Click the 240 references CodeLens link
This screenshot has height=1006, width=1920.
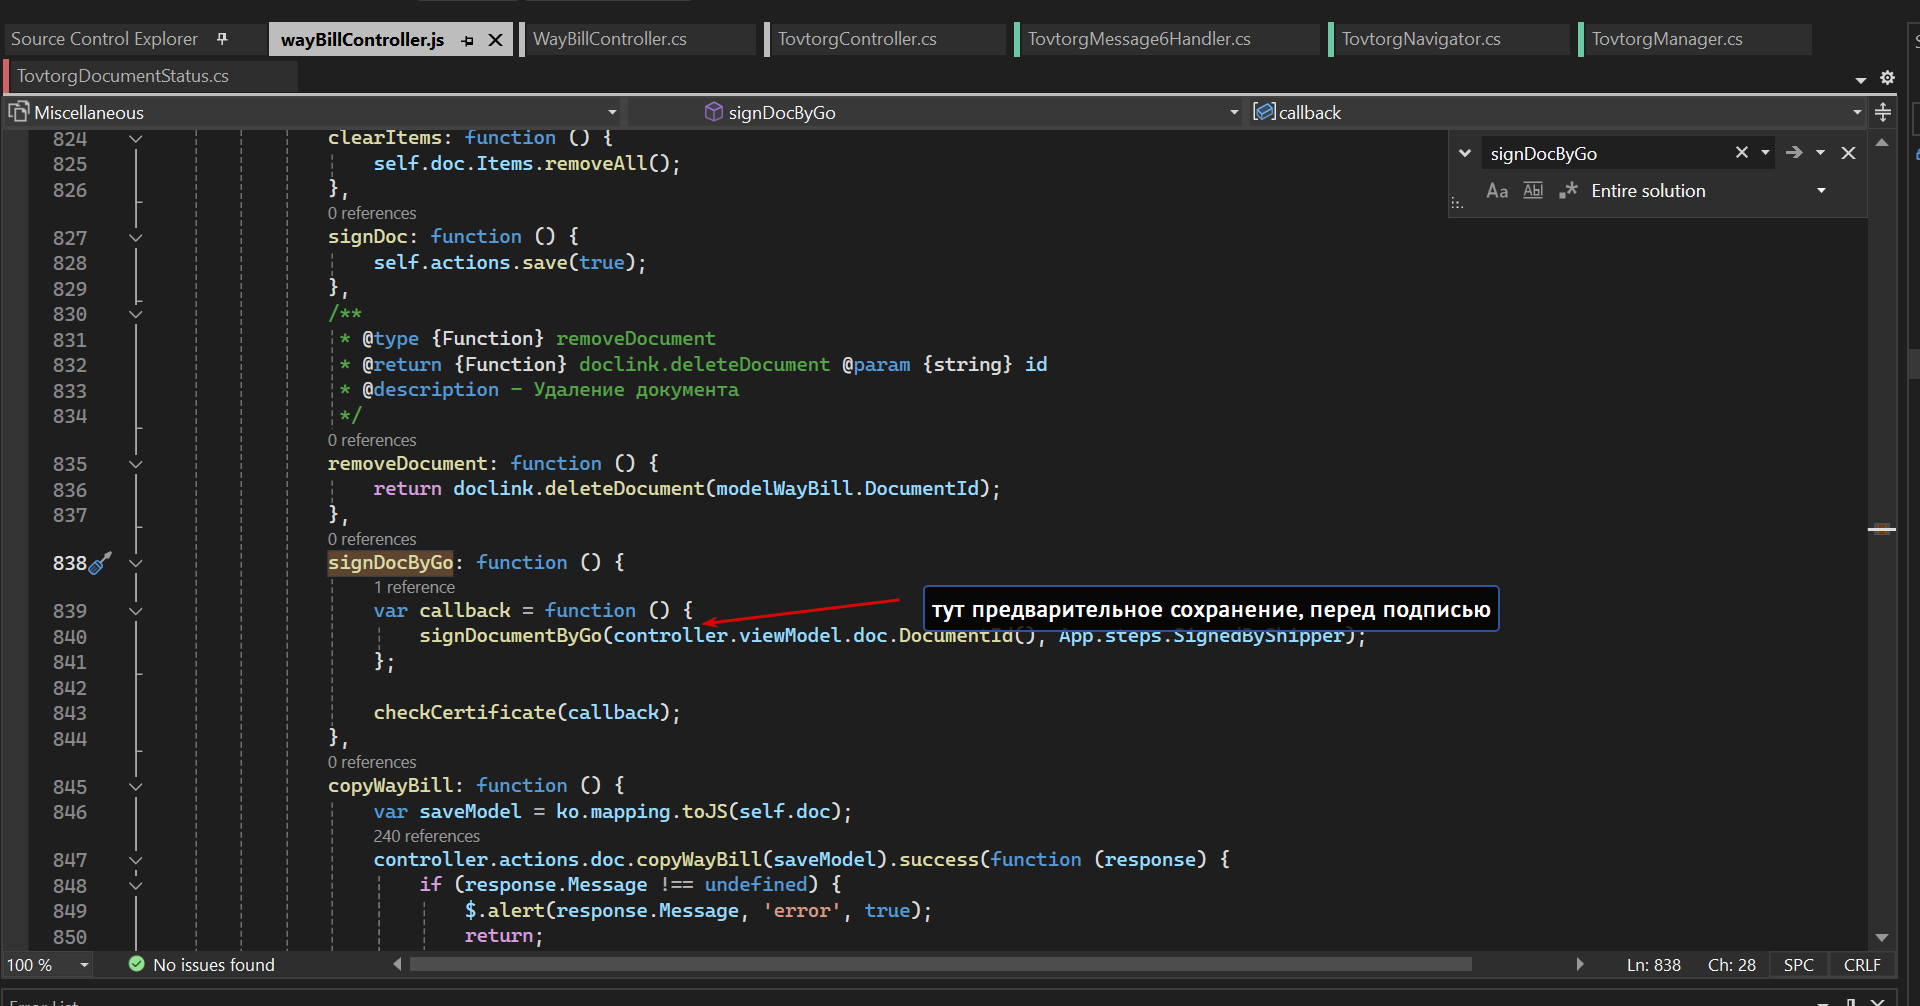[x=426, y=836]
